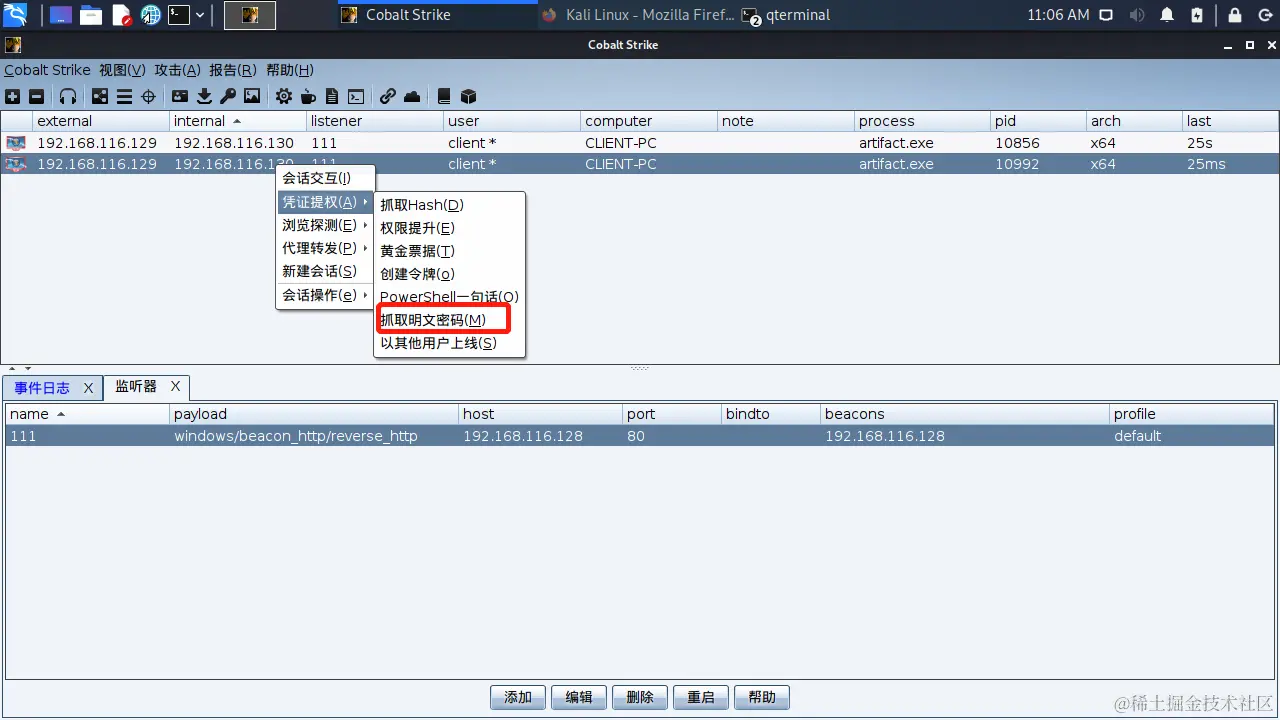Expand the 凭证提权(A) submenu
Image resolution: width=1280 pixels, height=720 pixels.
pyautogui.click(x=325, y=202)
